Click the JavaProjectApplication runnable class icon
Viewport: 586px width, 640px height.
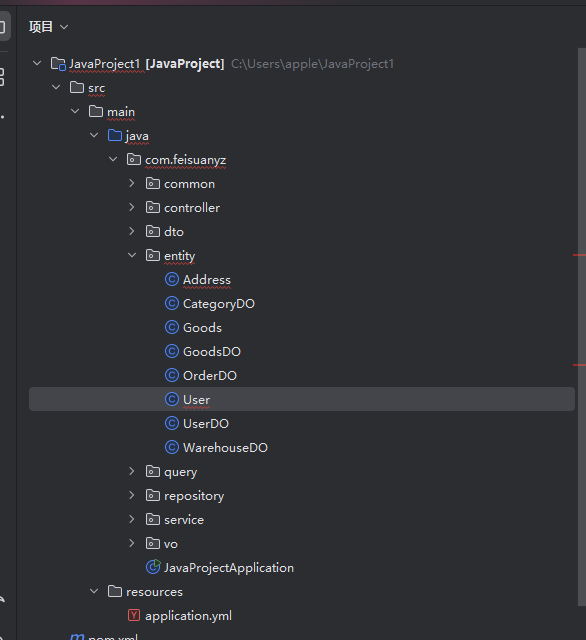[x=153, y=567]
